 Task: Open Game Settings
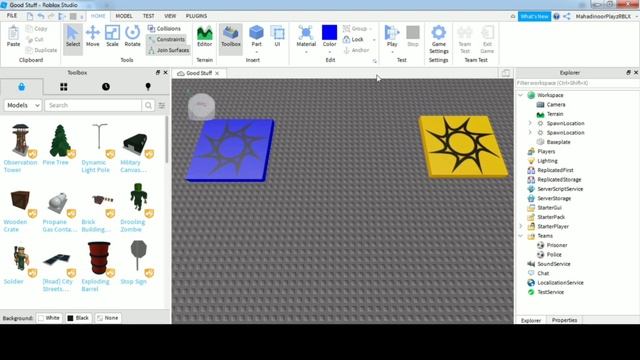coord(439,39)
